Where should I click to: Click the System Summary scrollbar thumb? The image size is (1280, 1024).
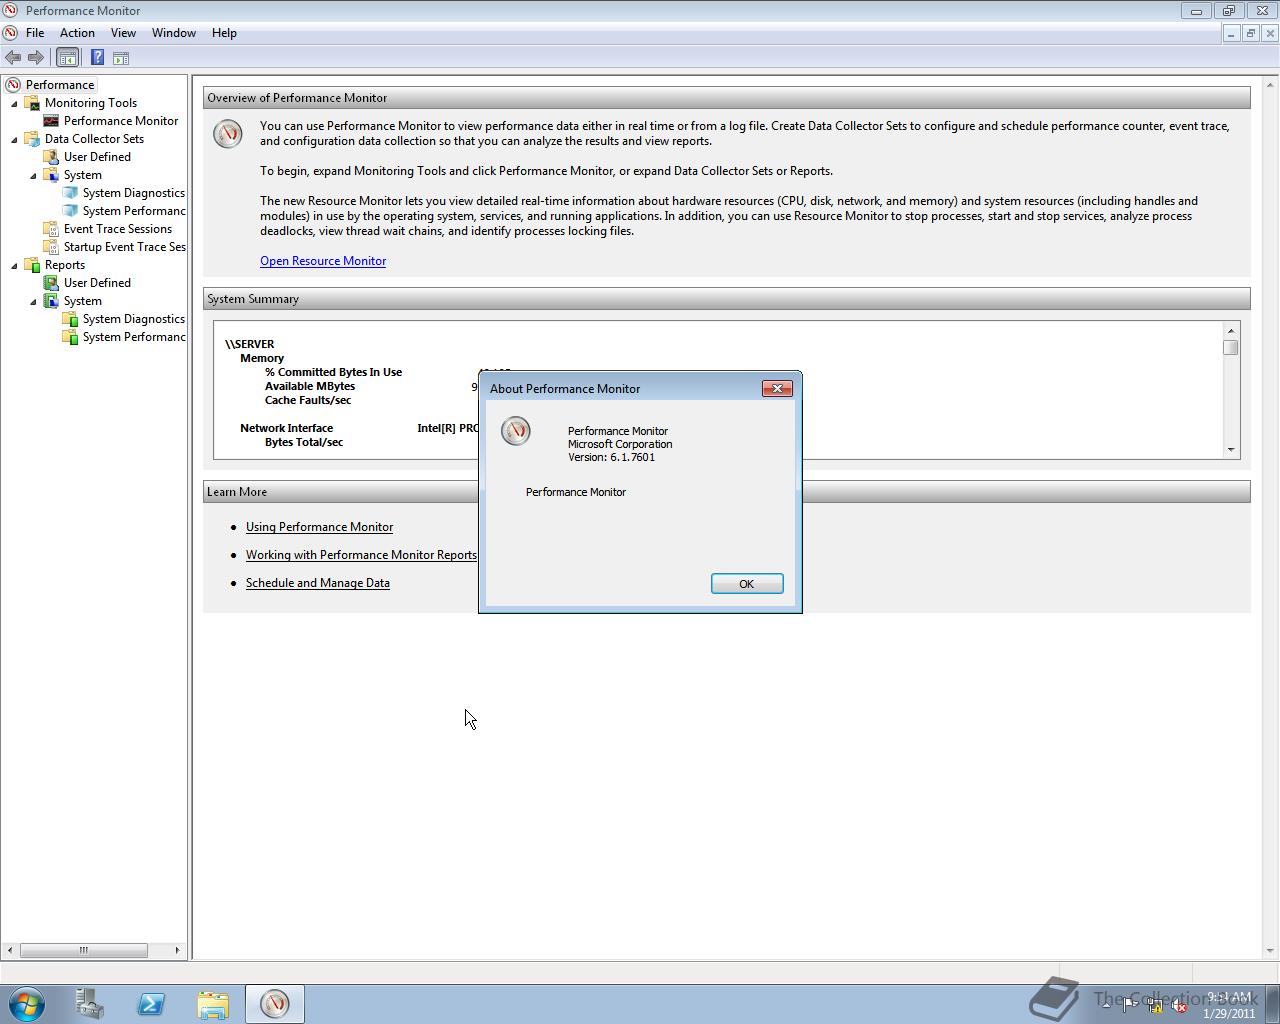point(1231,347)
